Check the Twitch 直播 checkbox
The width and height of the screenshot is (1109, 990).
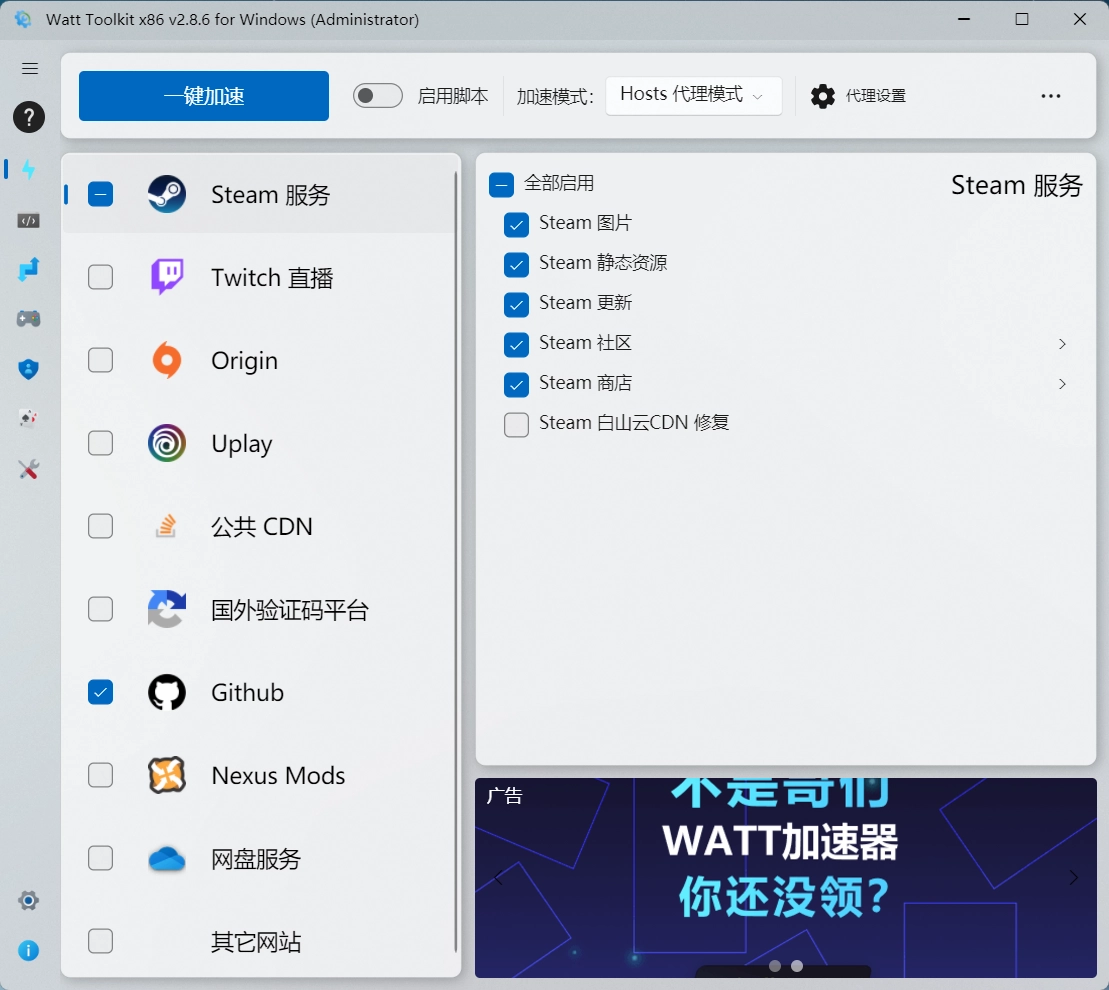[100, 277]
